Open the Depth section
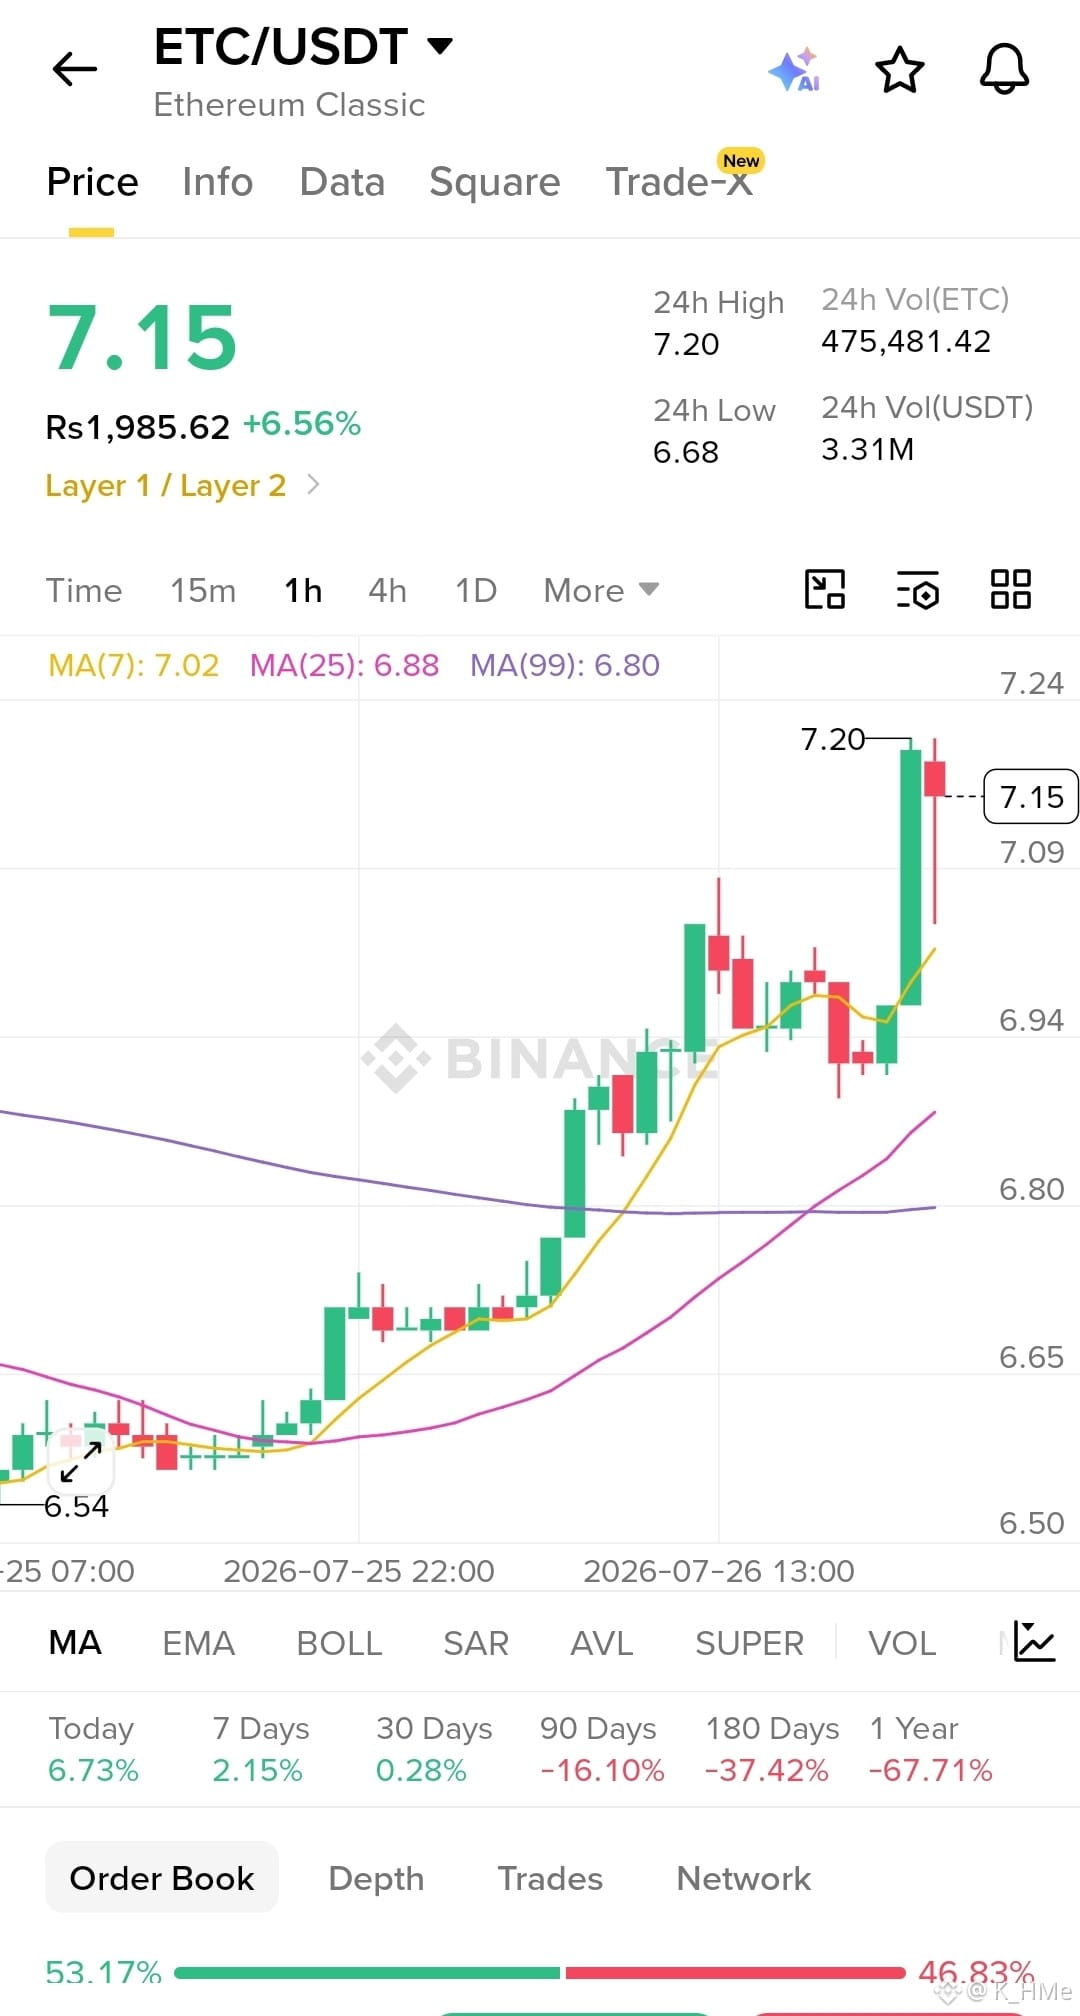 click(376, 1878)
